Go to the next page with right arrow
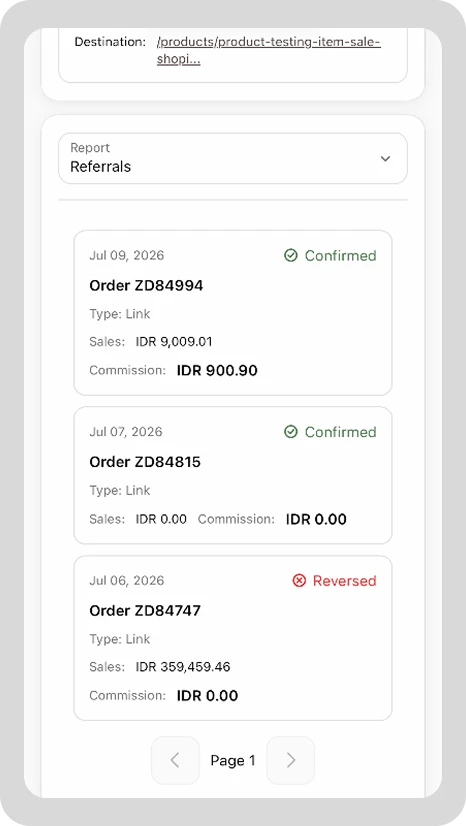This screenshot has height=826, width=466. click(291, 760)
